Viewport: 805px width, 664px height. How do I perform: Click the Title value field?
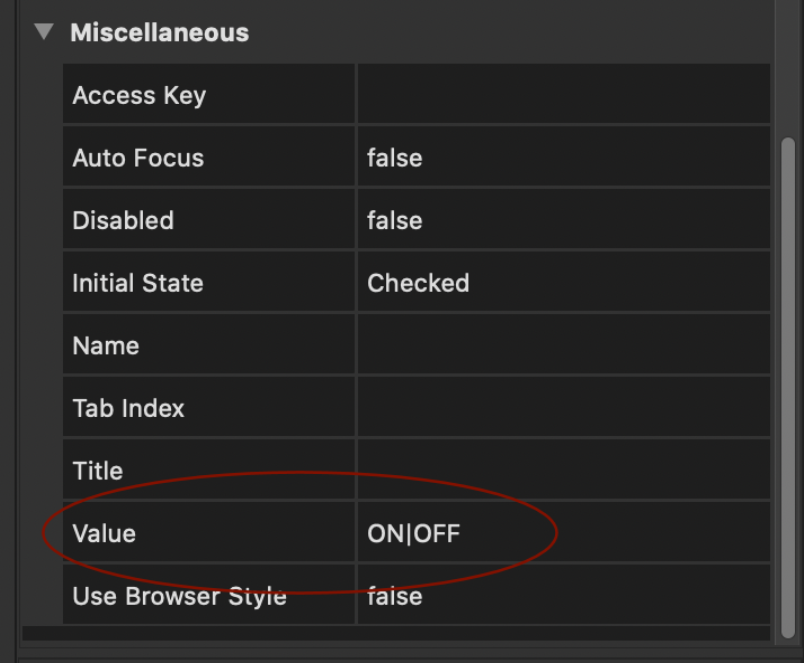point(563,470)
